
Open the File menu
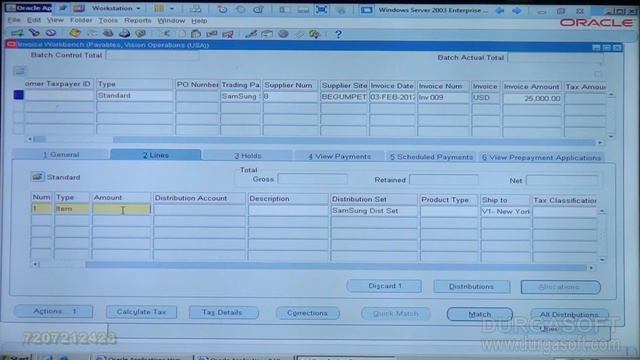(x=14, y=20)
